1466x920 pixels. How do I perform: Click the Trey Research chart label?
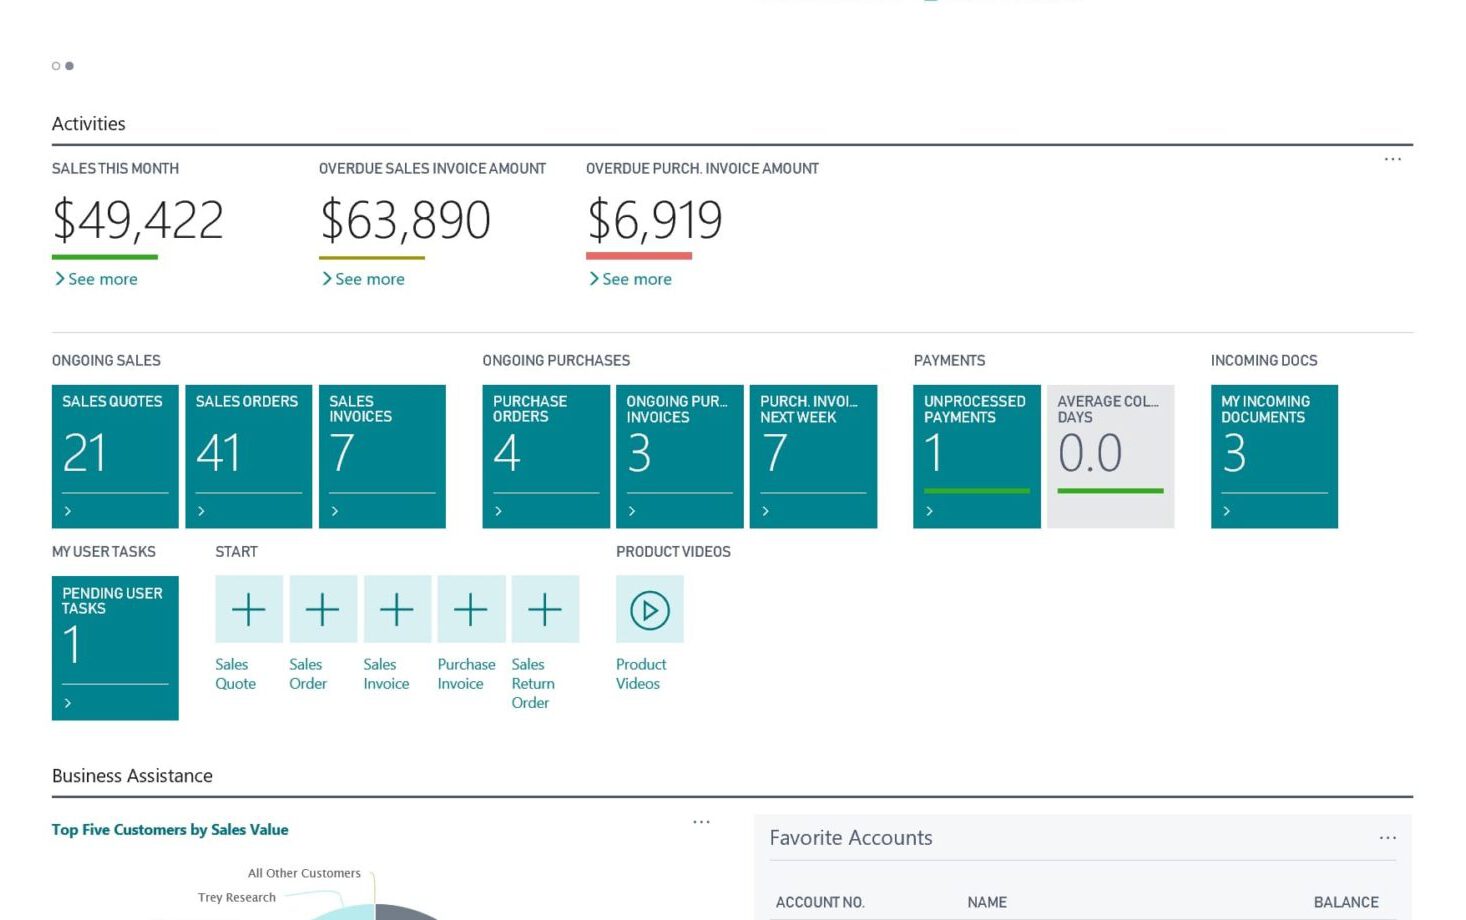point(237,897)
